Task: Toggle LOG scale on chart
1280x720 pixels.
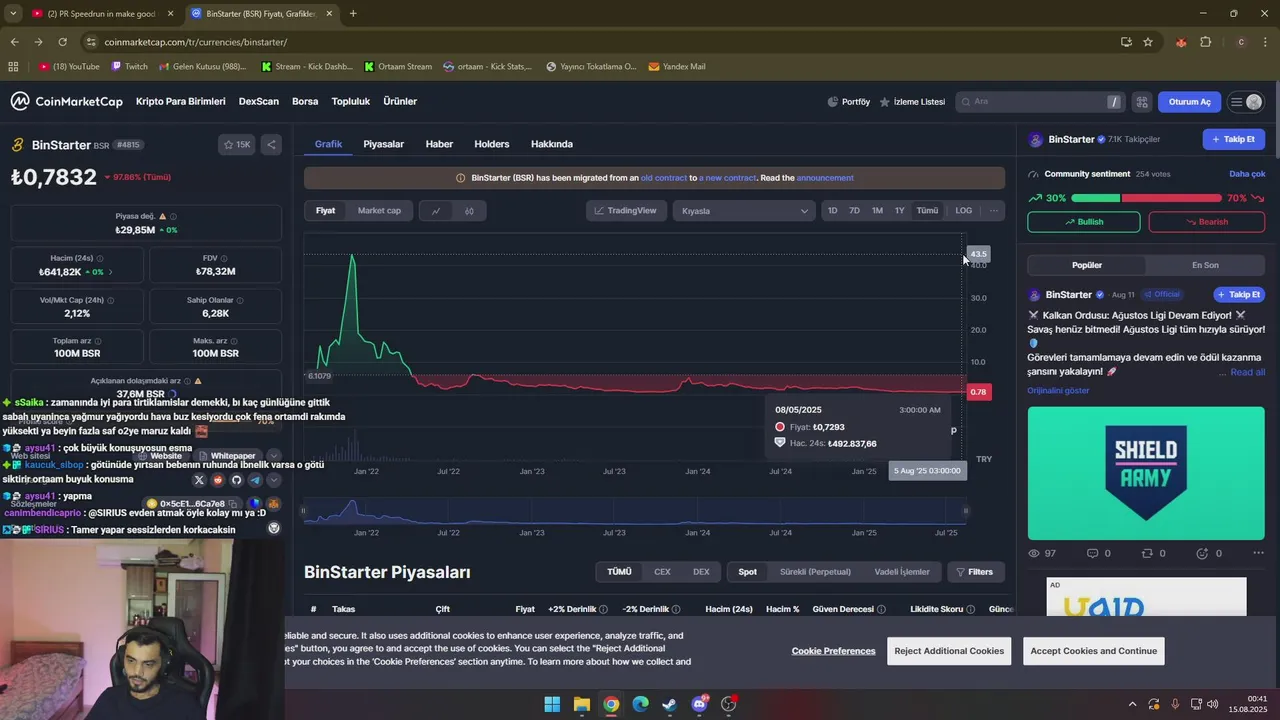Action: 963,211
